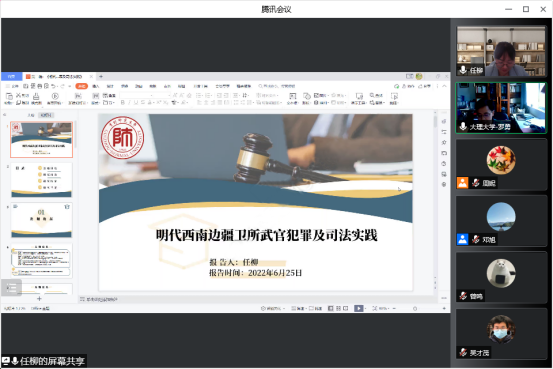Adjust the zoom slider handle in status bar
This screenshot has height=369, width=553.
pyautogui.click(x=415, y=308)
